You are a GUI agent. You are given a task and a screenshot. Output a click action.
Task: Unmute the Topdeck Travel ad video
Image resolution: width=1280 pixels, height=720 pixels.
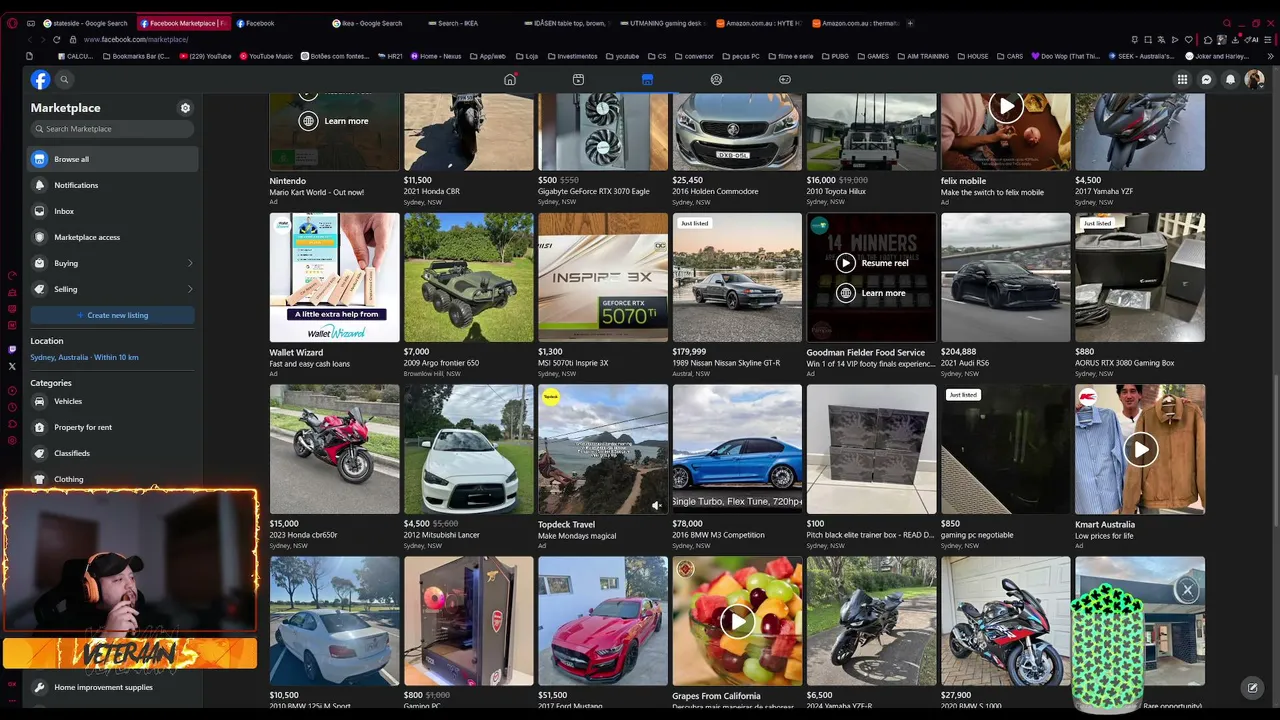pyautogui.click(x=655, y=505)
